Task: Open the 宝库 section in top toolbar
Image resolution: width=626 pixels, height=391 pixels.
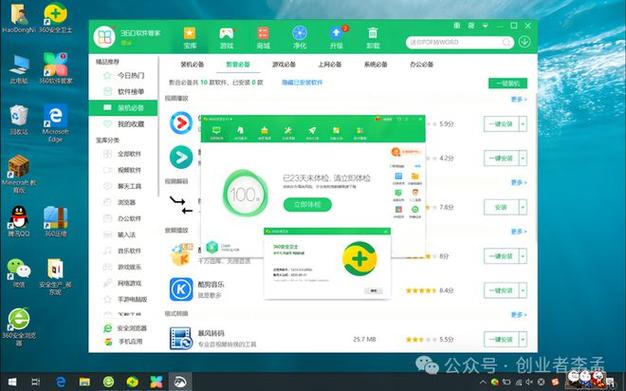Action: click(190, 38)
